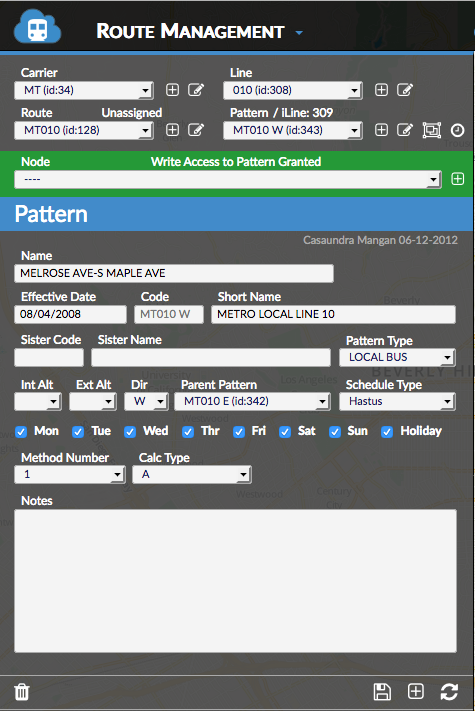Uncheck the Mon checkbox

click(21, 432)
